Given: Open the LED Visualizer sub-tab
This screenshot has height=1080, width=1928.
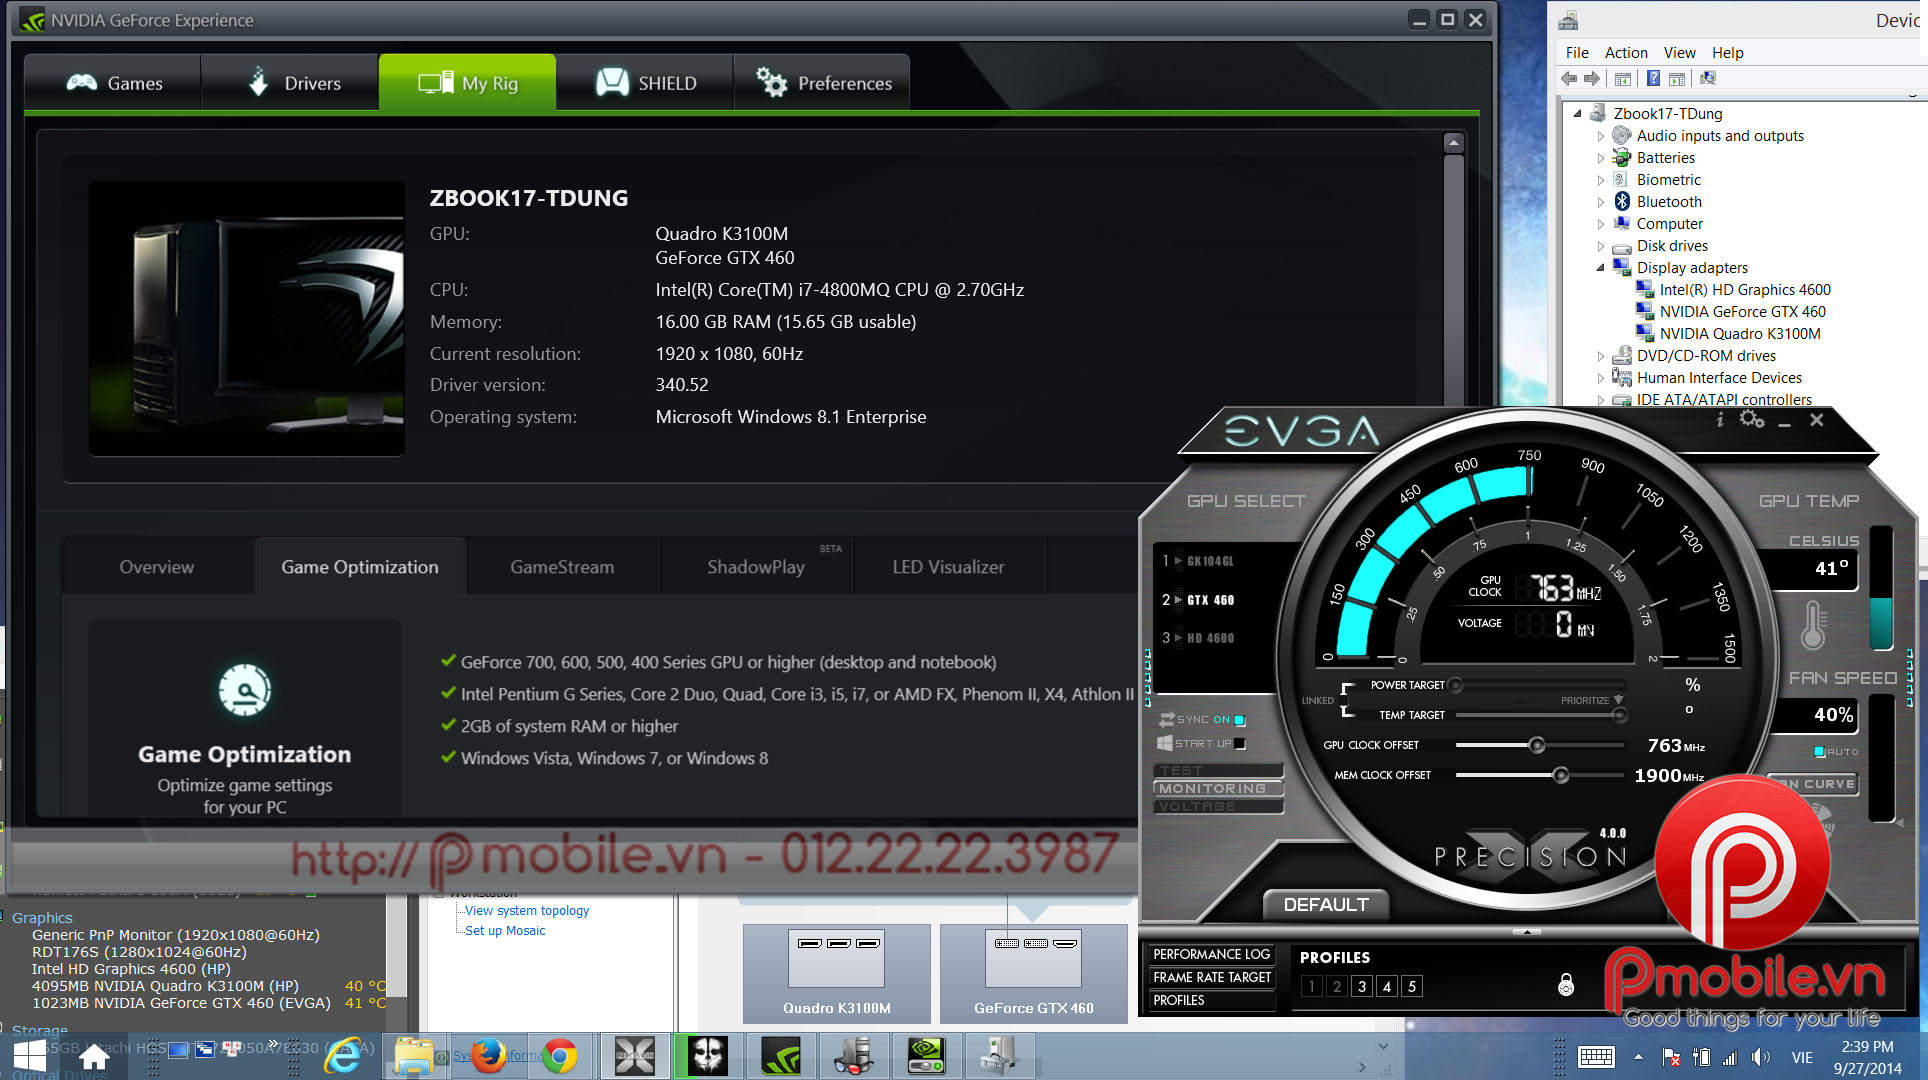Looking at the screenshot, I should 948,567.
